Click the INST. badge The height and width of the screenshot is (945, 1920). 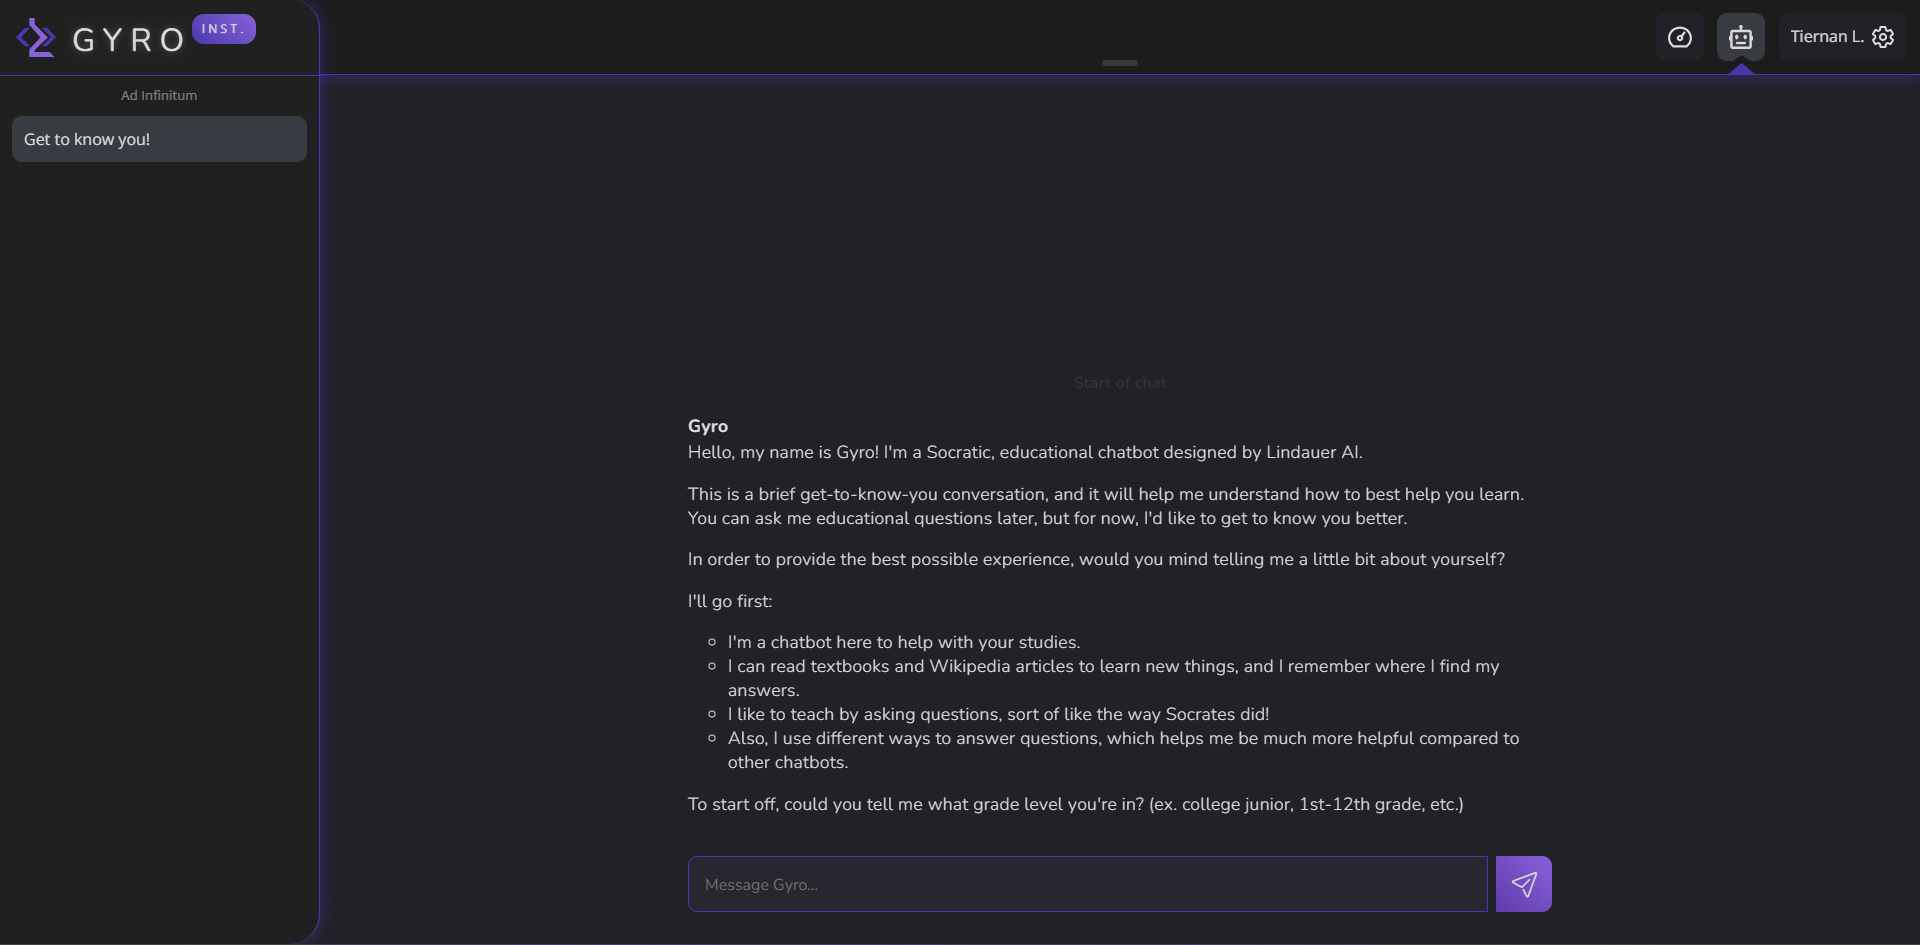pyautogui.click(x=223, y=29)
